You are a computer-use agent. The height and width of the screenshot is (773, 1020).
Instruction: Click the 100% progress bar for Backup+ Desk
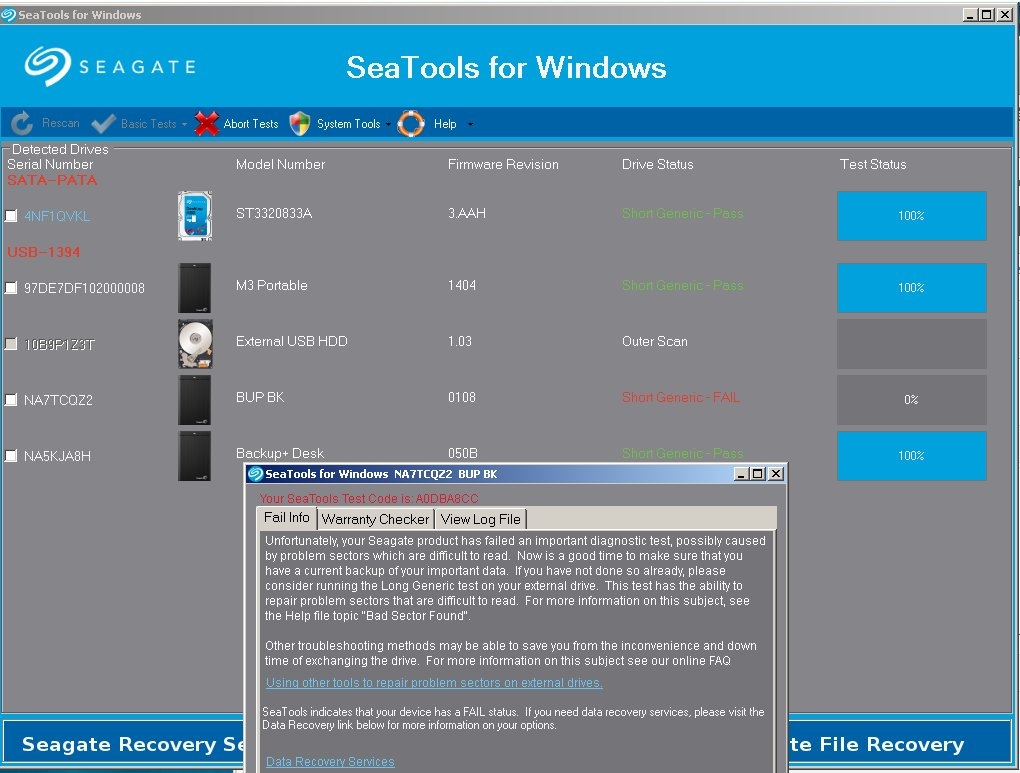[911, 455]
